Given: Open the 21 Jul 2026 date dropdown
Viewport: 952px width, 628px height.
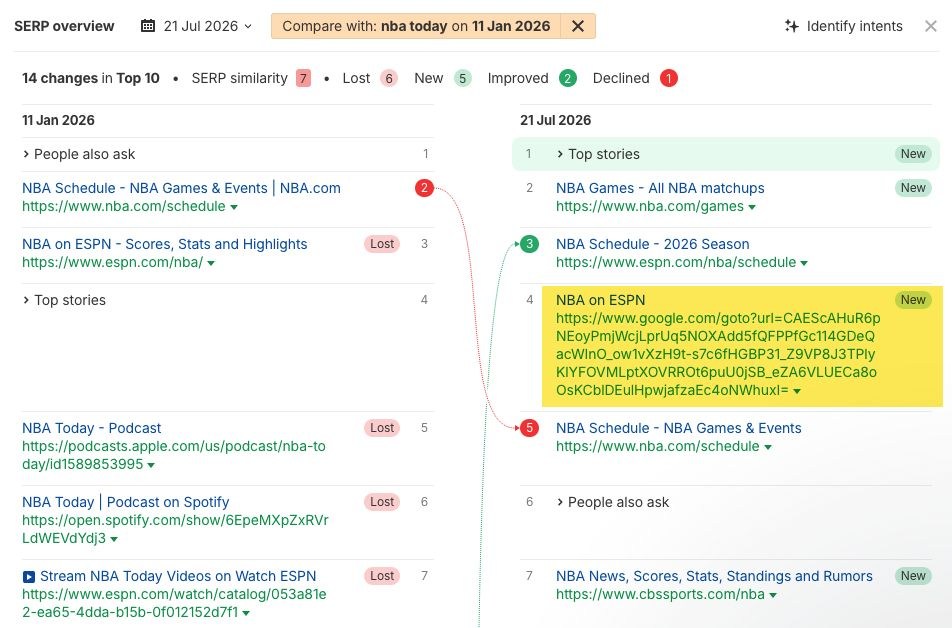Looking at the screenshot, I should point(208,26).
